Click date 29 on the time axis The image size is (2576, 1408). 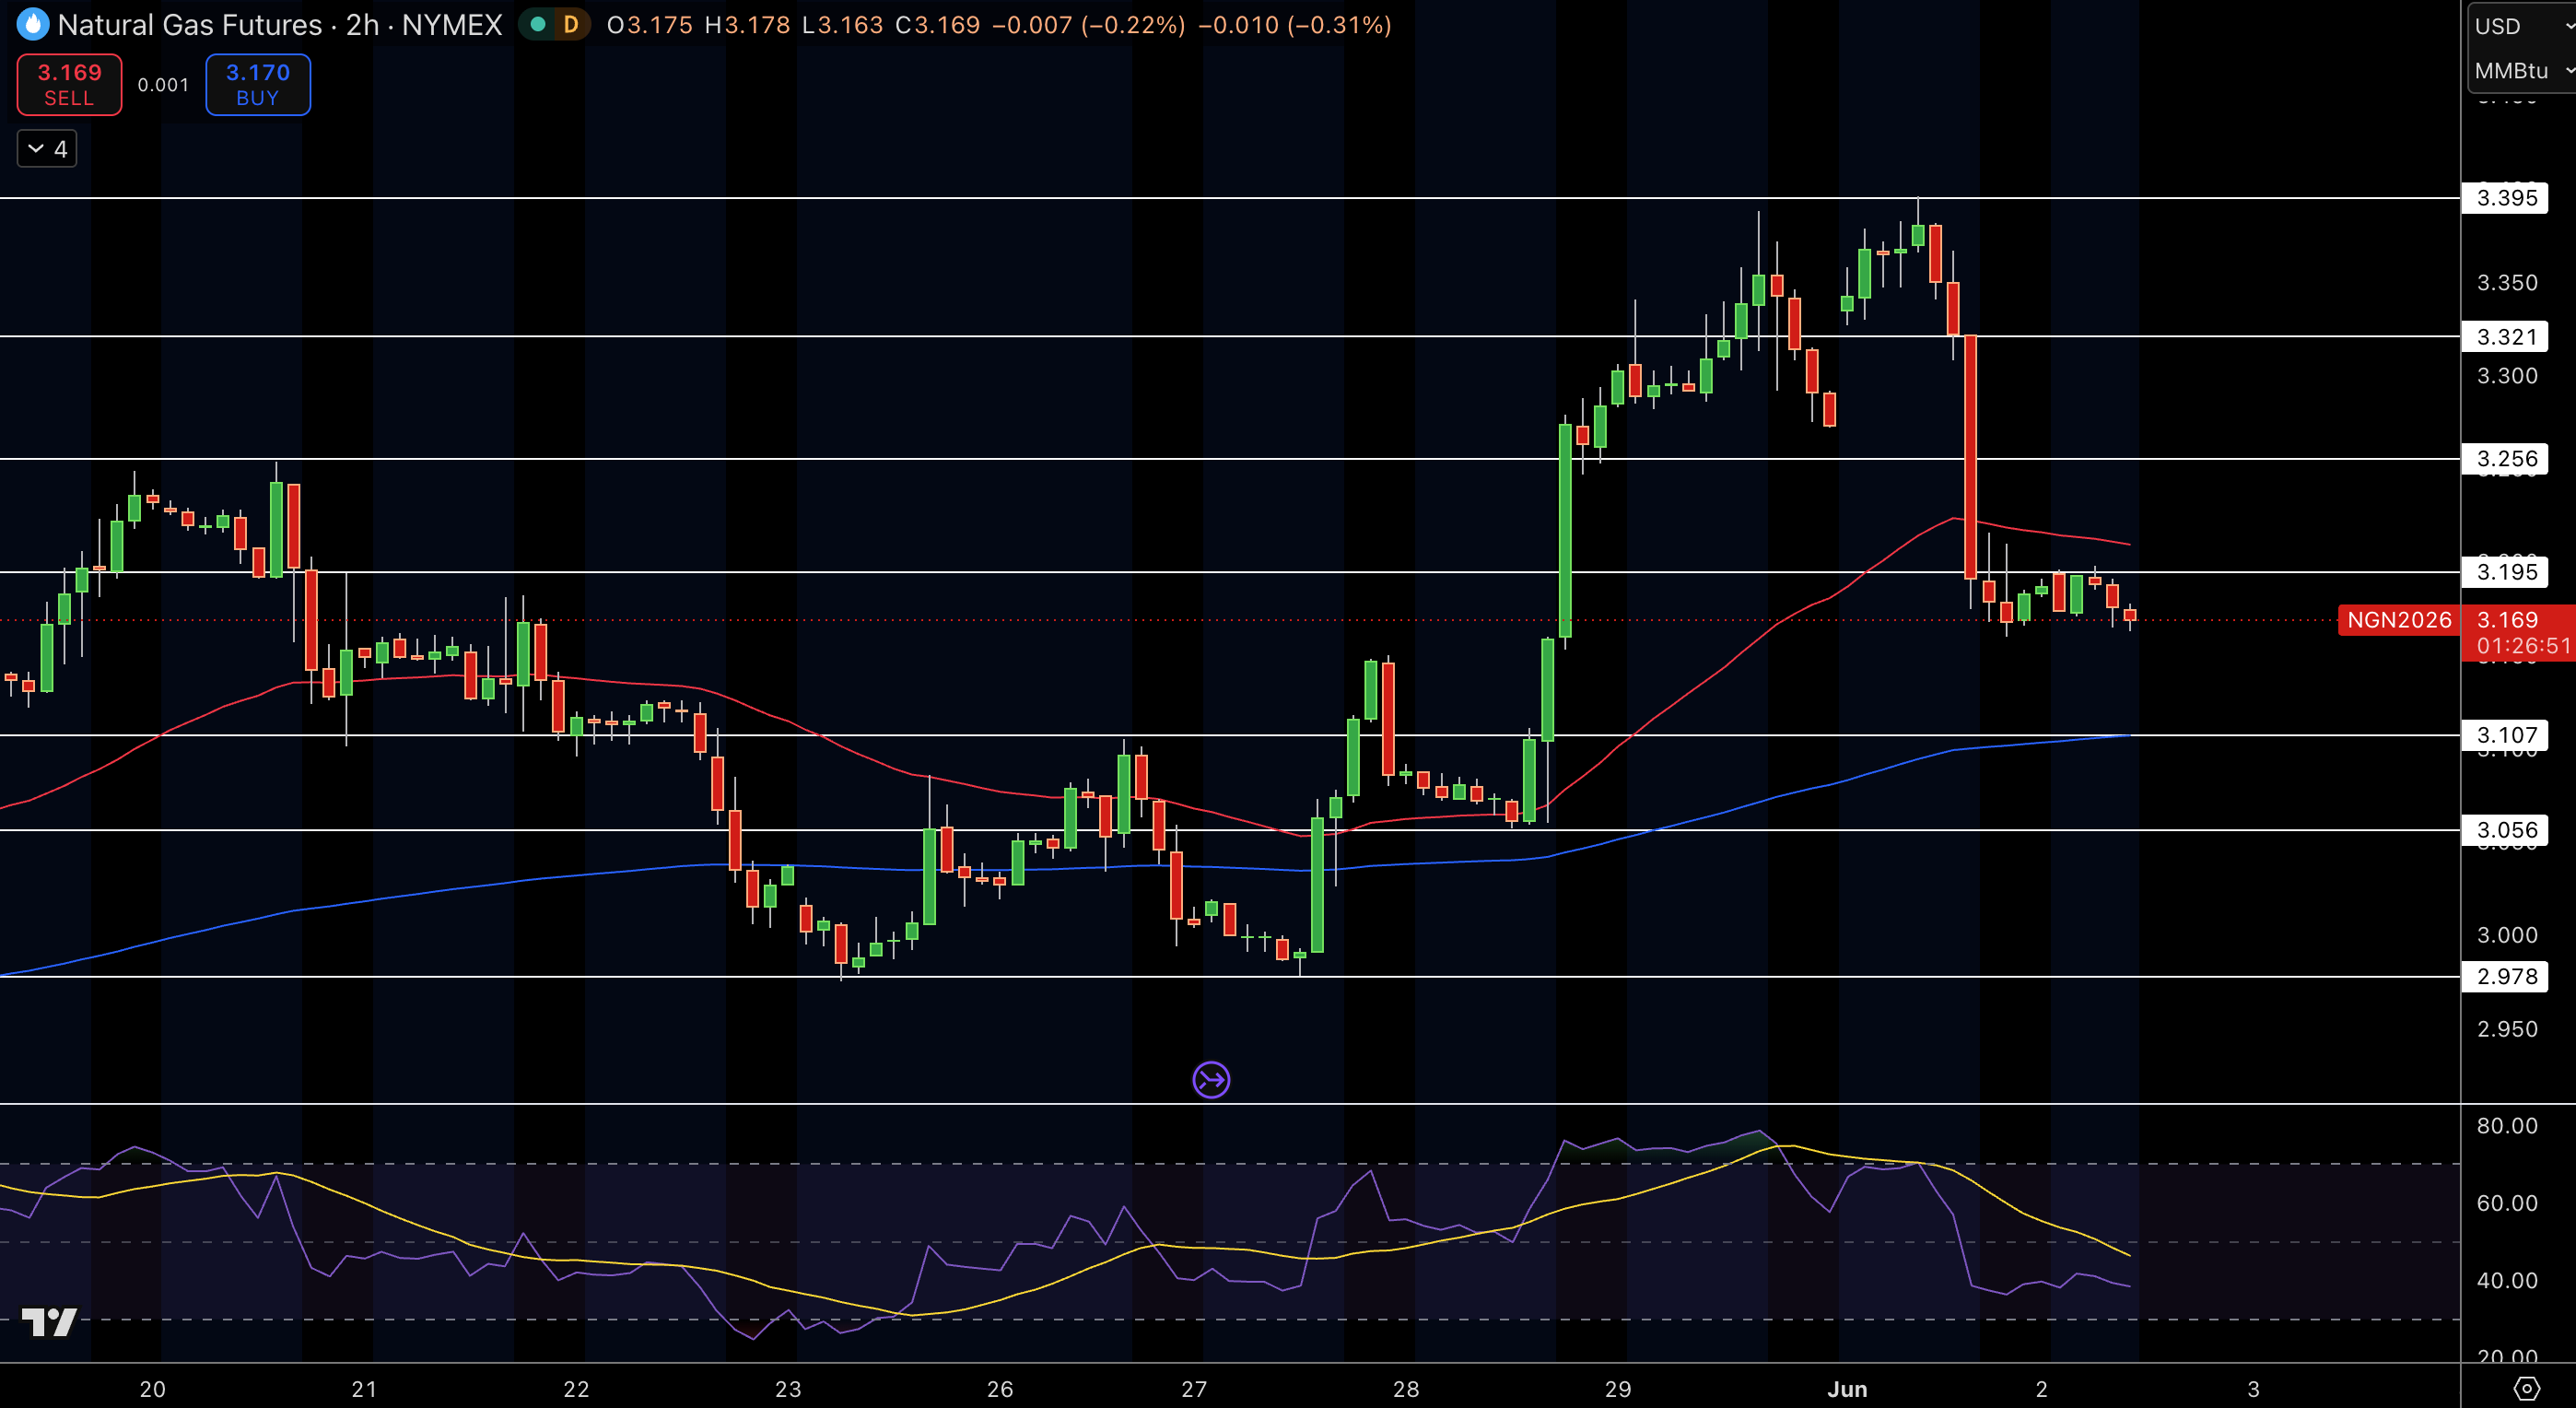tap(1618, 1389)
